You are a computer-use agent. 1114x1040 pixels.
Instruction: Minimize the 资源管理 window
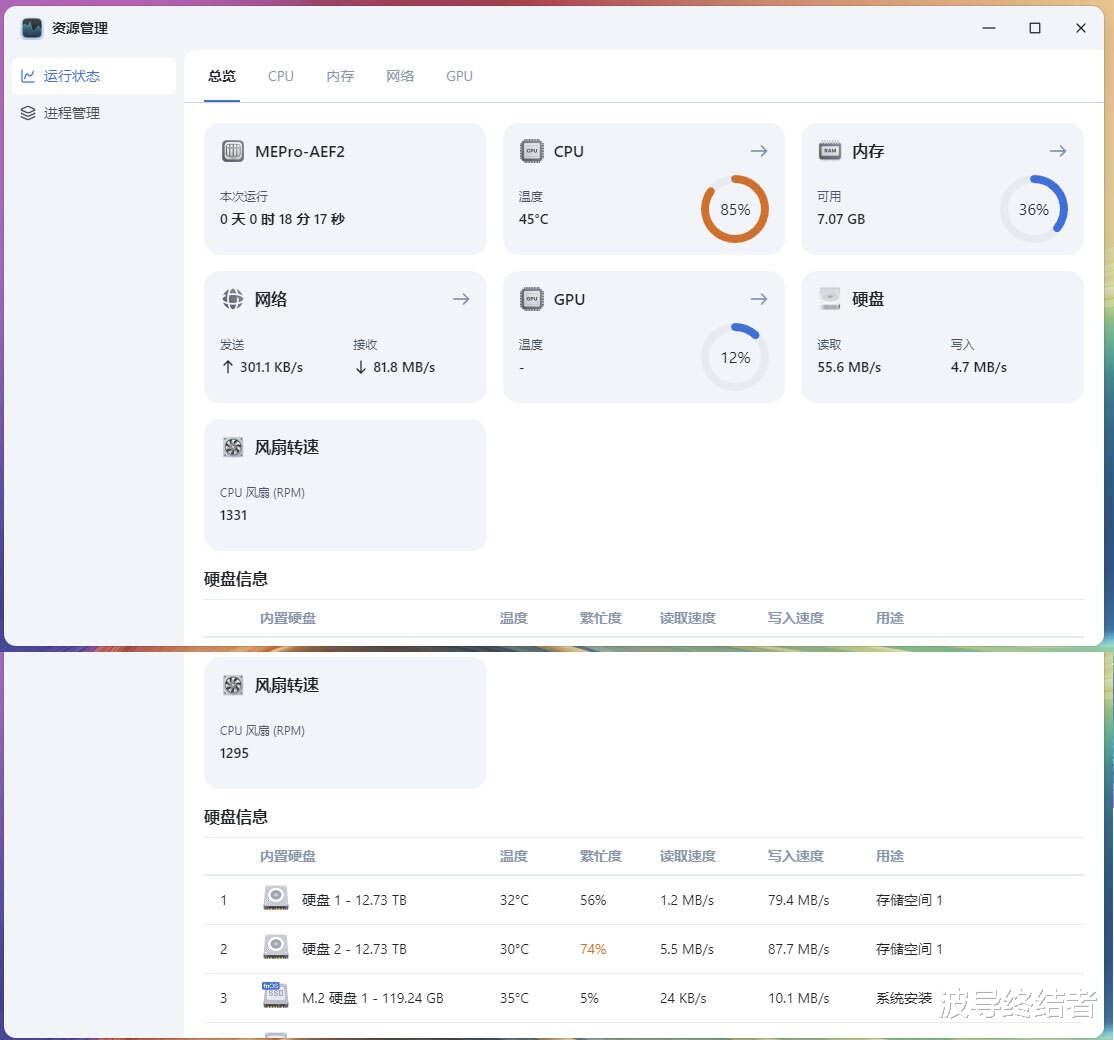[x=988, y=28]
